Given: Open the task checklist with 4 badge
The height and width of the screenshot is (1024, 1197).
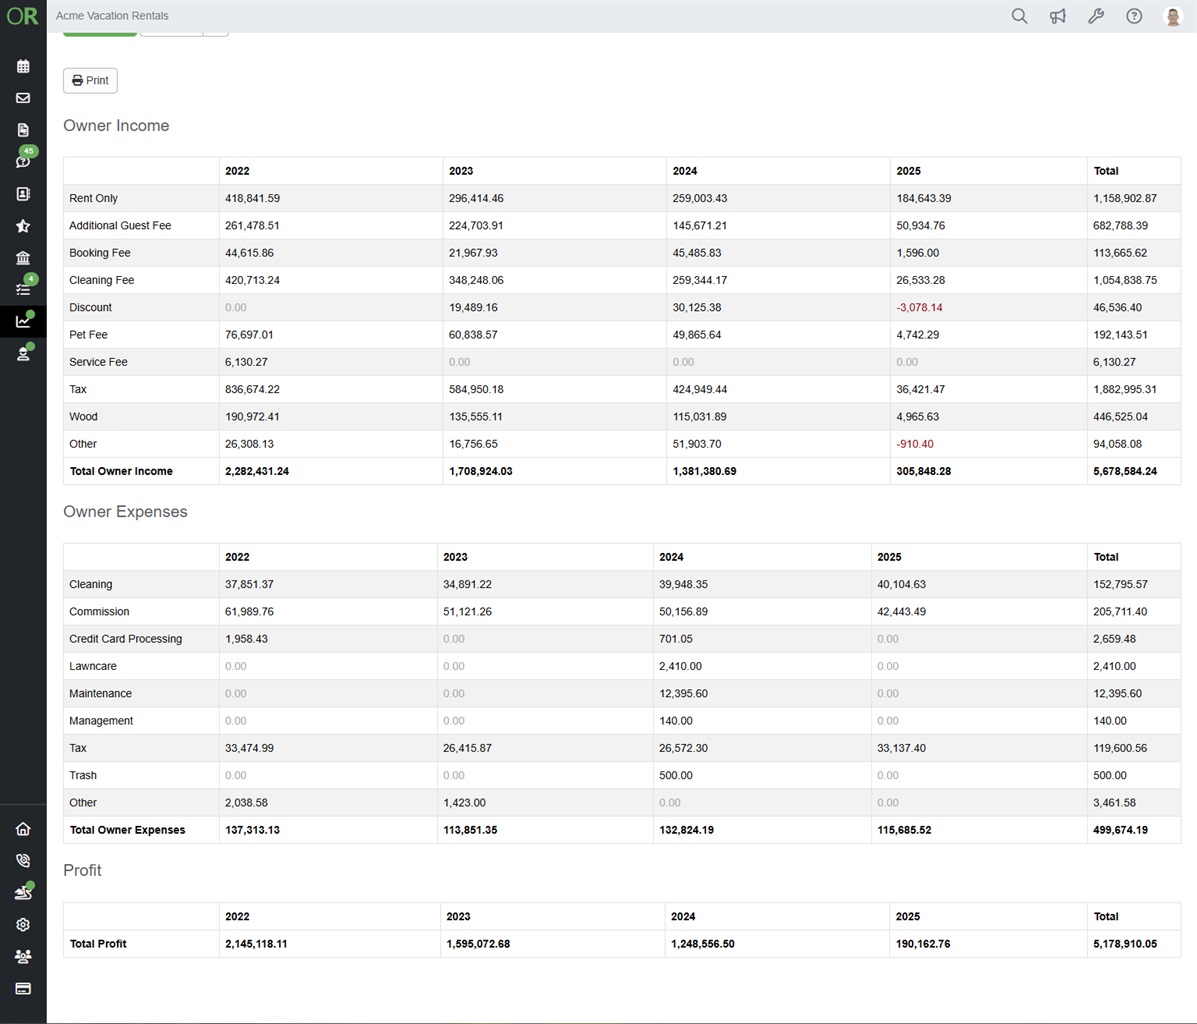Looking at the screenshot, I should point(23,289).
